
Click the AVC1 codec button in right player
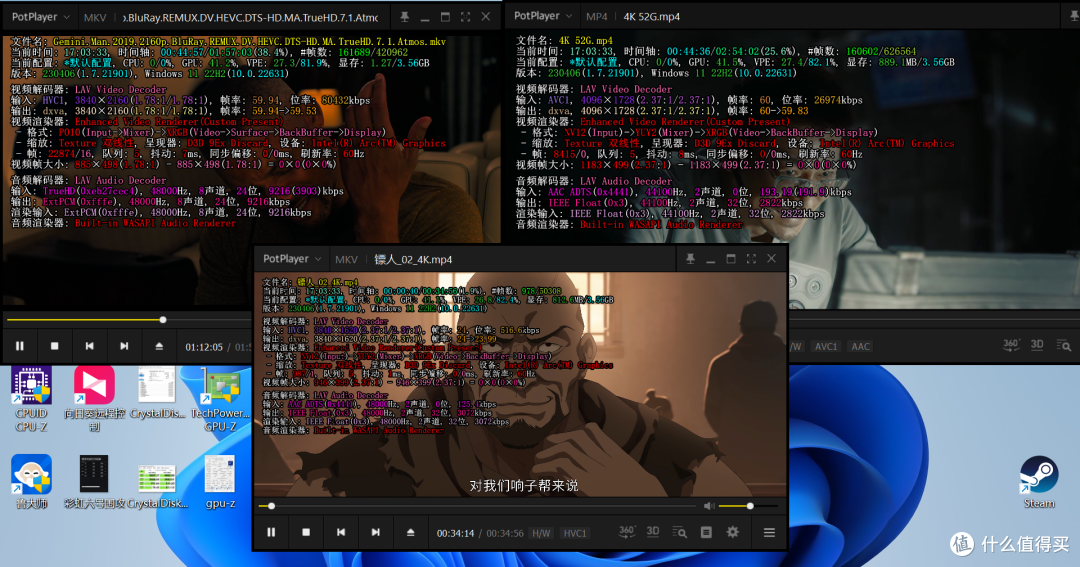[826, 347]
